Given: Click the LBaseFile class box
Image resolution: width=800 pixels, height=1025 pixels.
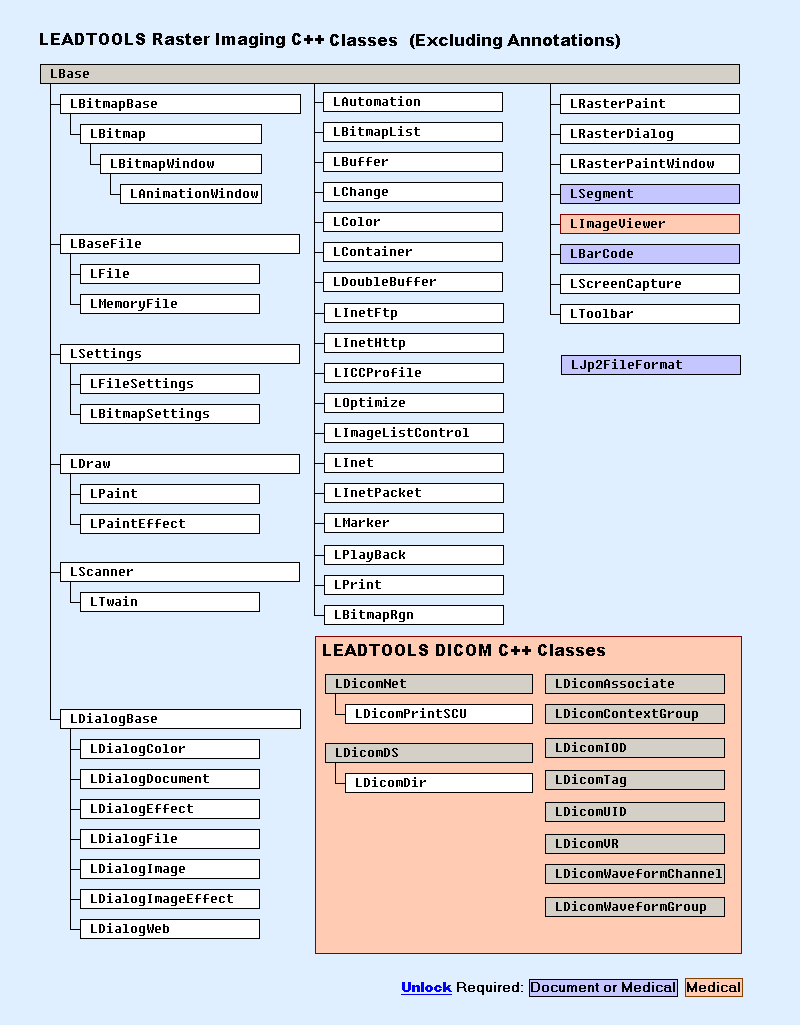Looking at the screenshot, I should 180,244.
